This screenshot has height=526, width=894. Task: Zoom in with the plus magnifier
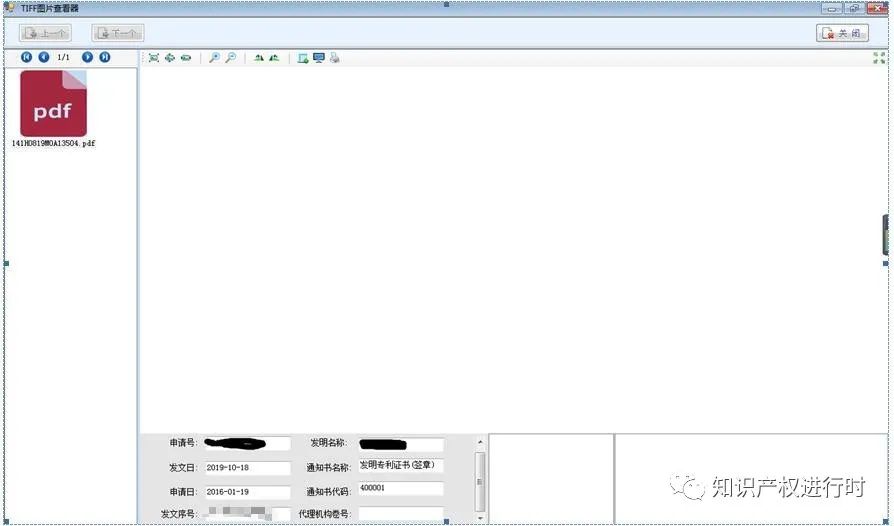[214, 58]
